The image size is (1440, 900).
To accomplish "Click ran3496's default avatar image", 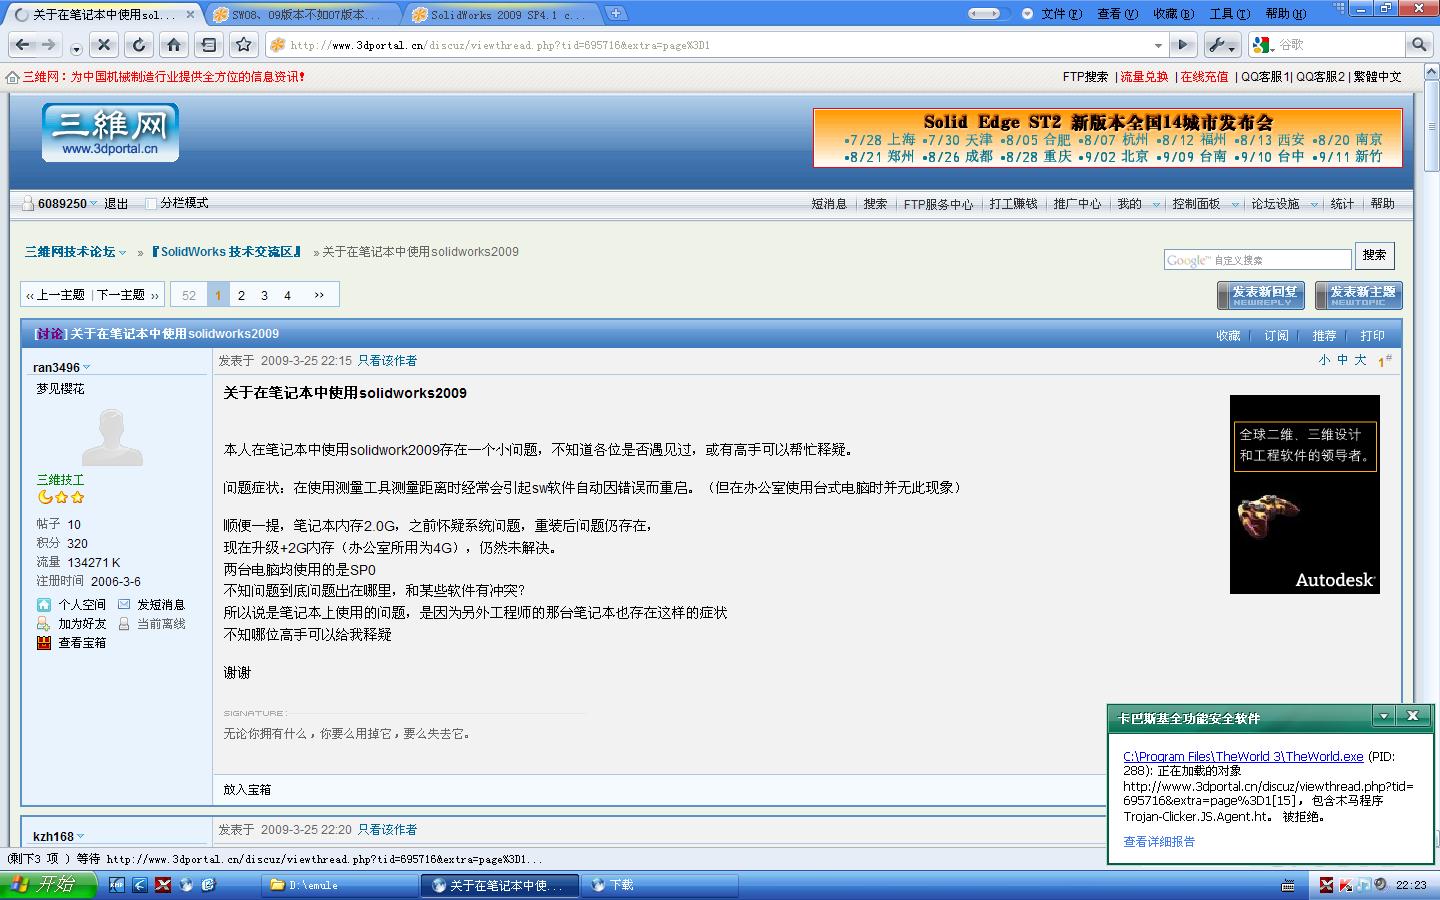I will point(112,437).
